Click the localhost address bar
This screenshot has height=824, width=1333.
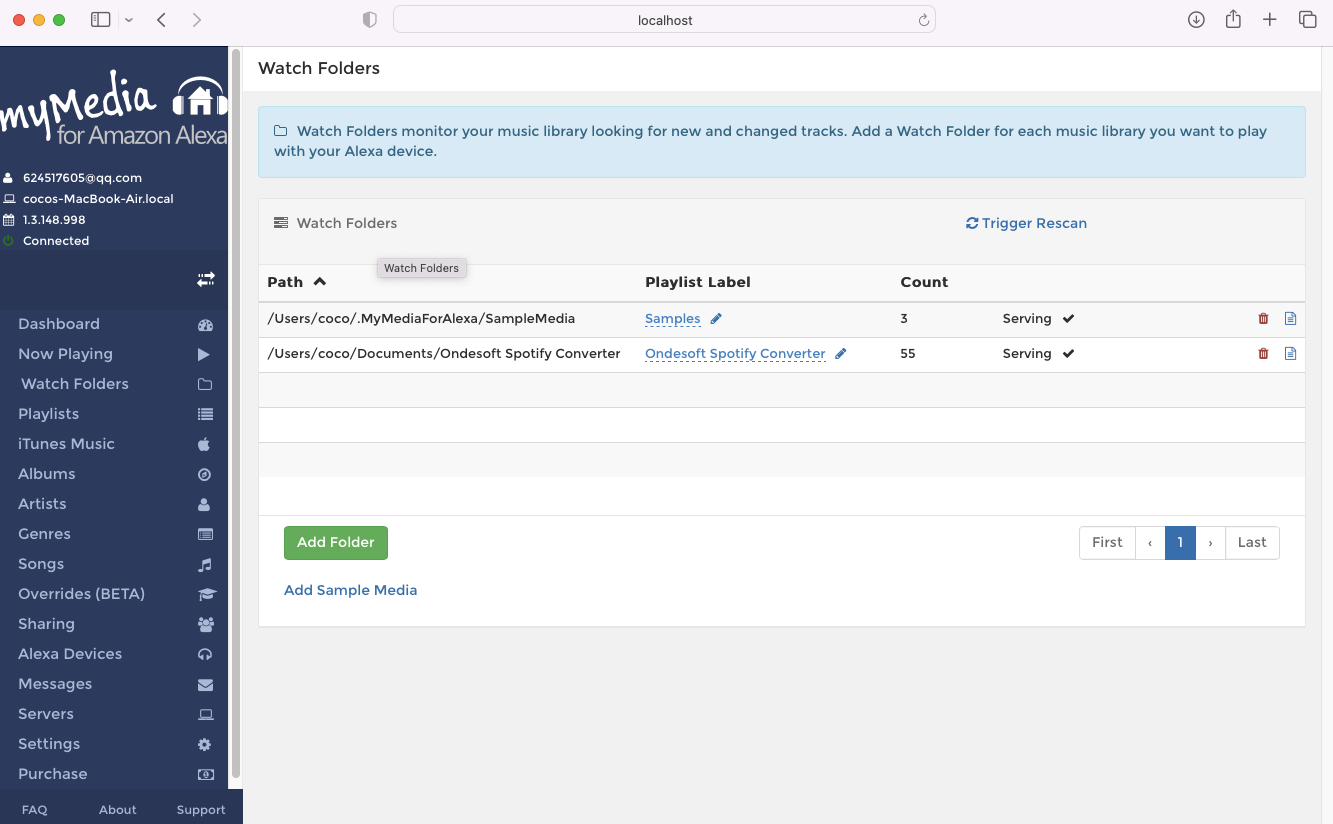(x=664, y=20)
